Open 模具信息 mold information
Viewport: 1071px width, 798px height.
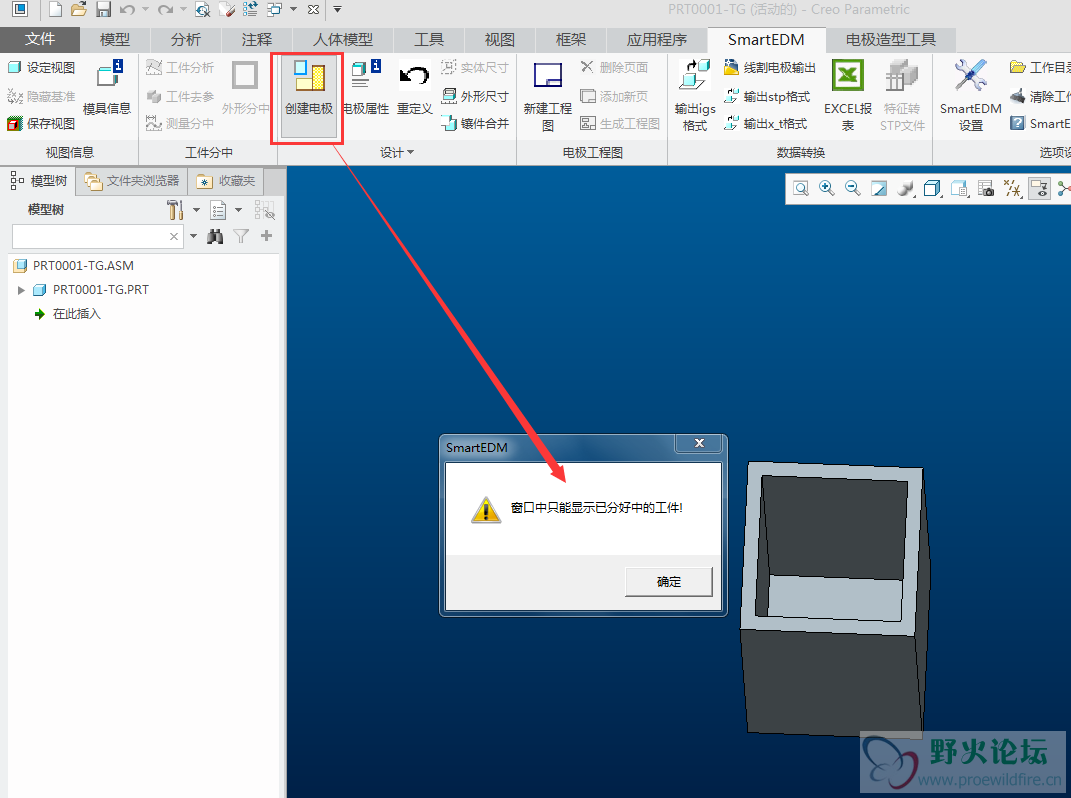click(x=107, y=89)
